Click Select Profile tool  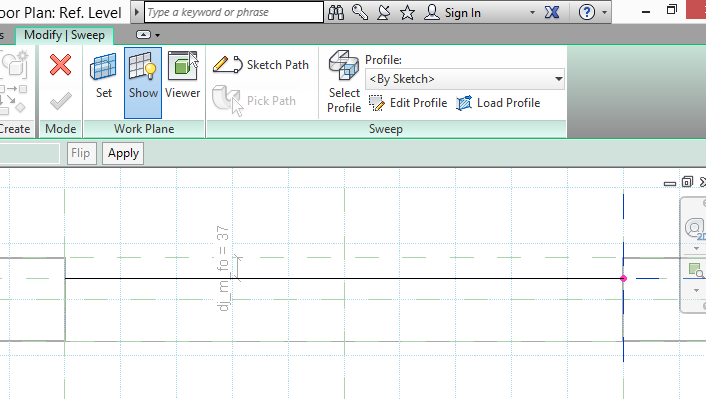(x=344, y=82)
